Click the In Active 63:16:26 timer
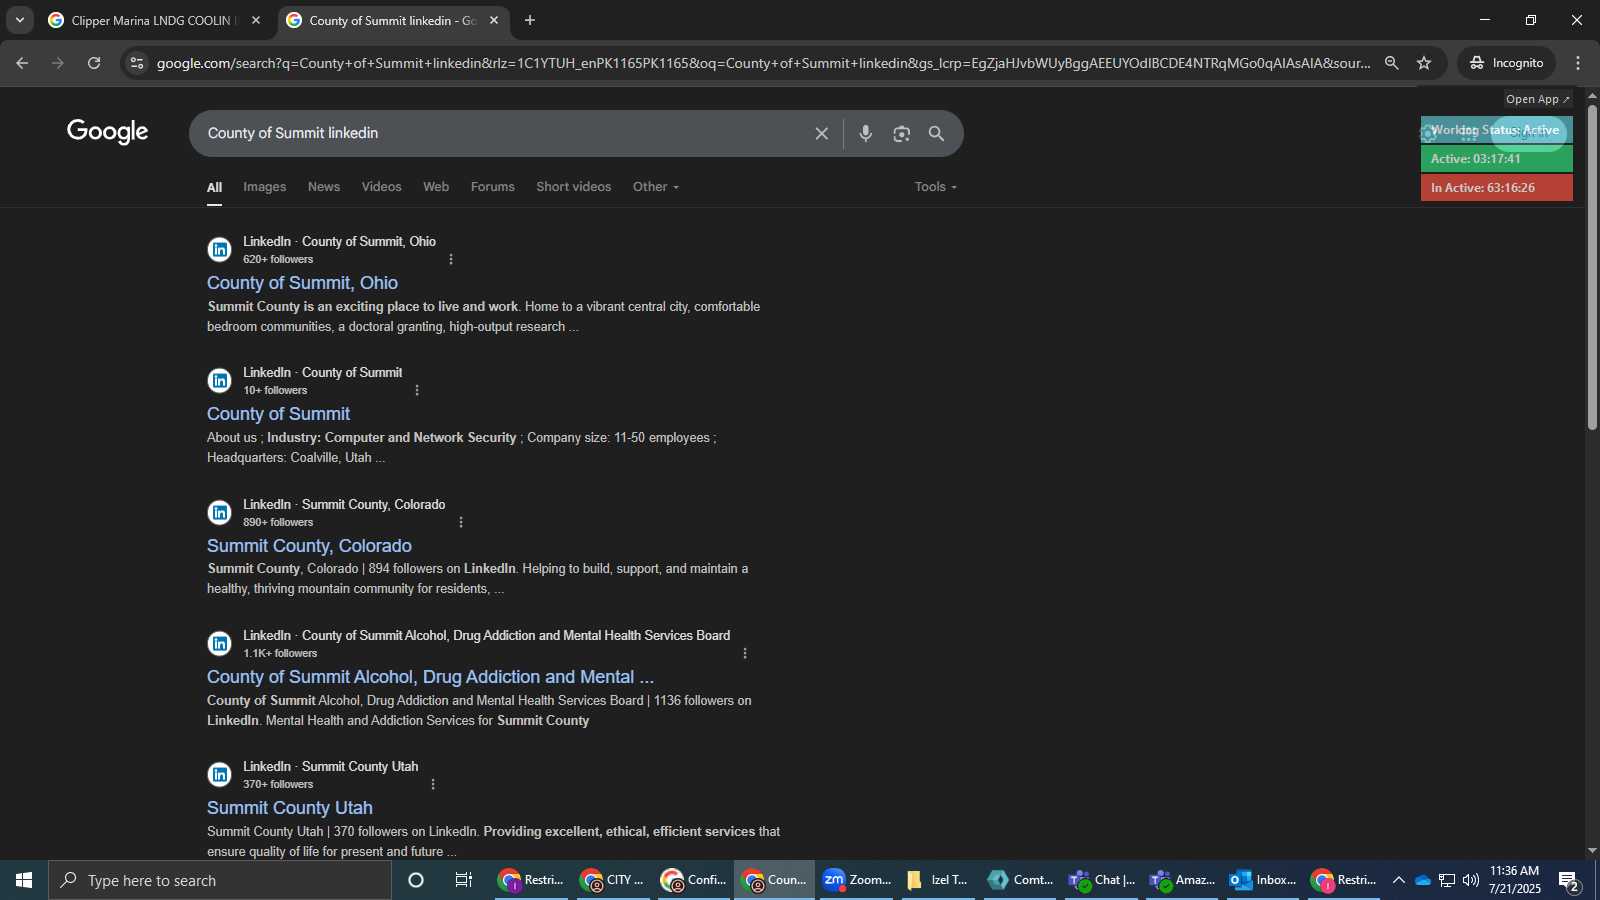Image resolution: width=1600 pixels, height=900 pixels. click(1496, 188)
